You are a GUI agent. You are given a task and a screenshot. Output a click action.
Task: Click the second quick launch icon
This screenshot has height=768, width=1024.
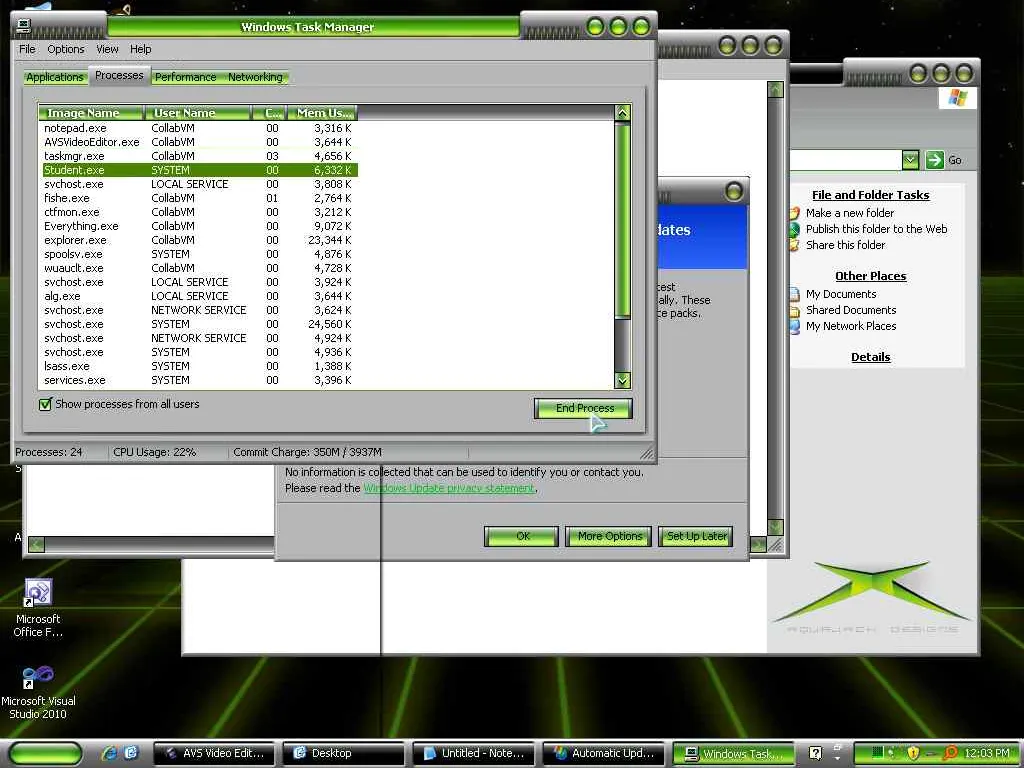[x=131, y=753]
